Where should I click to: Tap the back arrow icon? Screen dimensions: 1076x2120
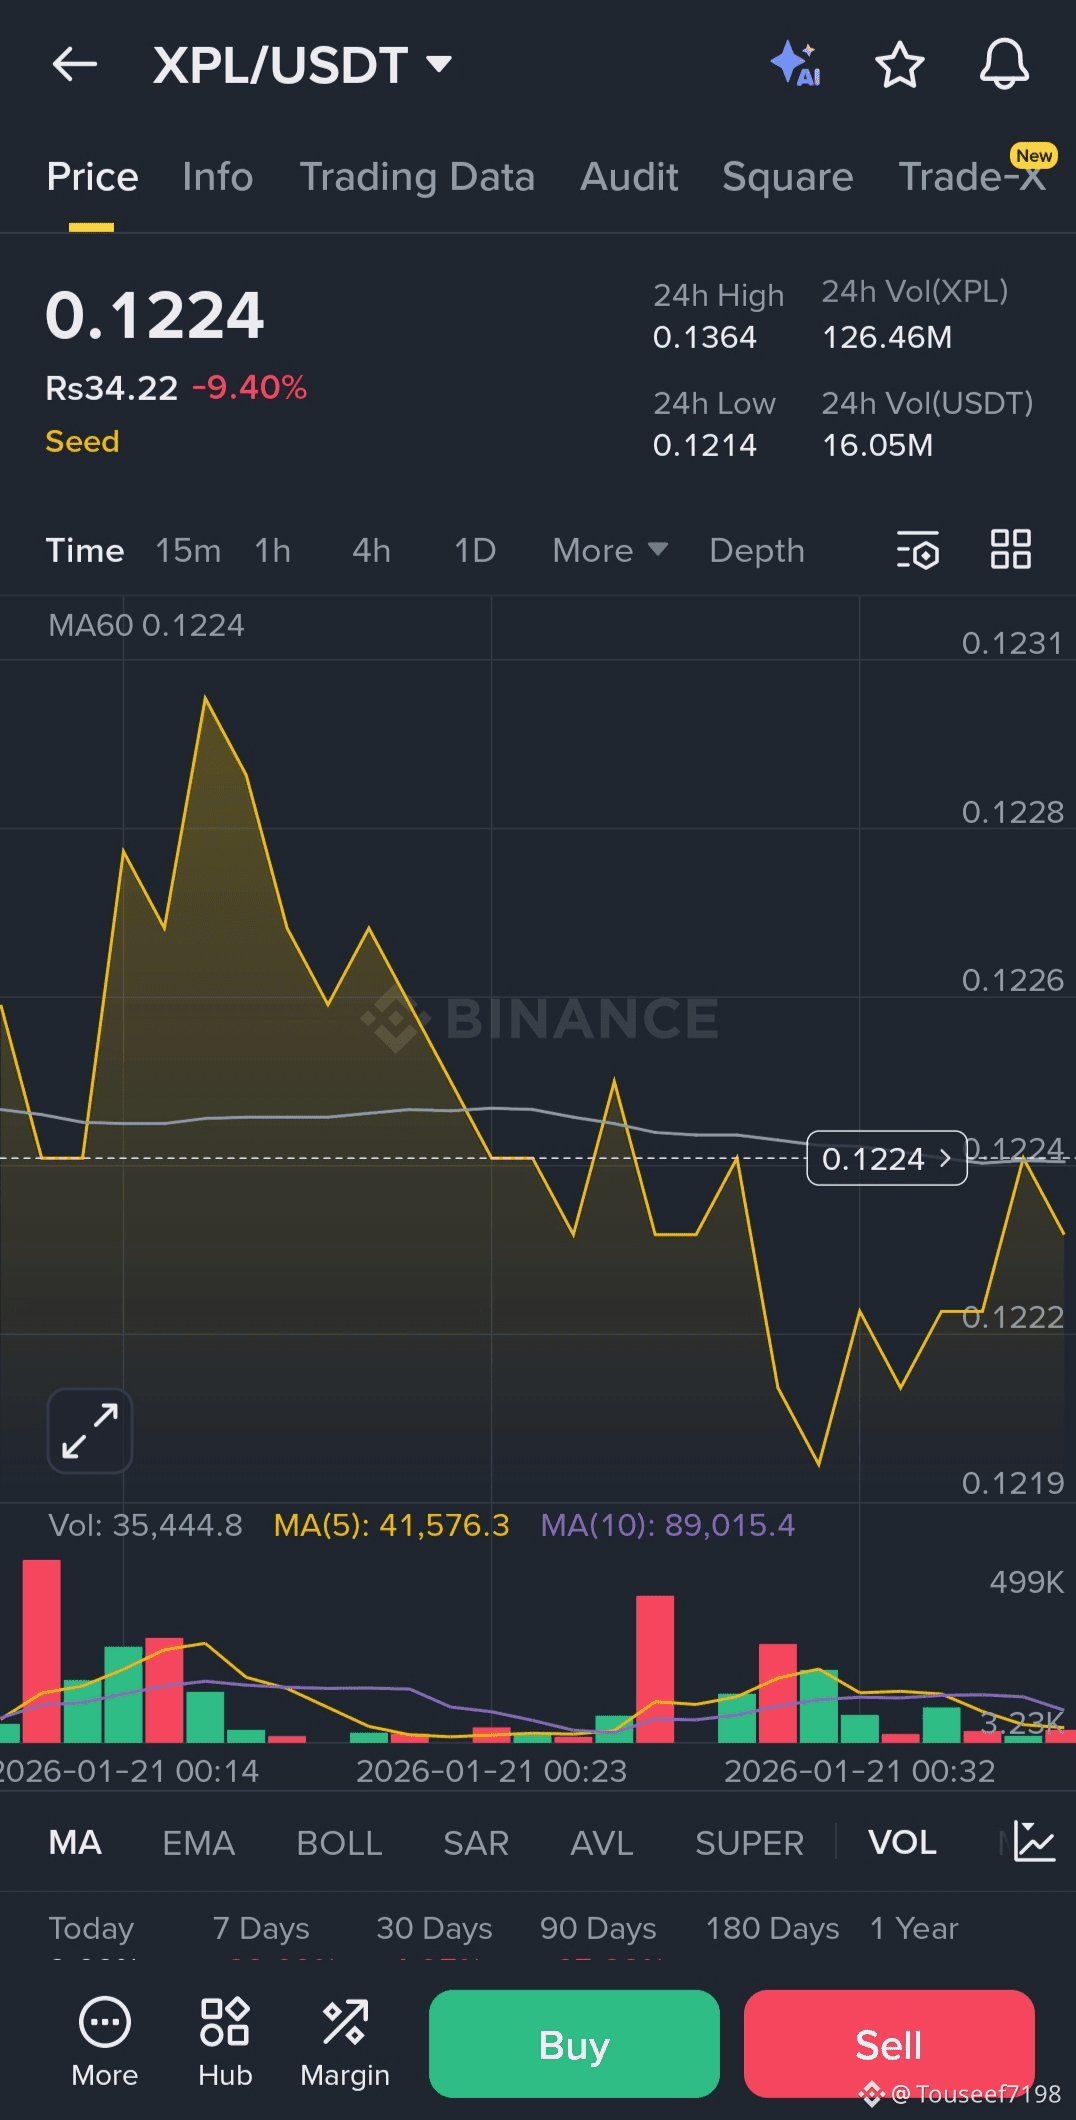tap(75, 65)
